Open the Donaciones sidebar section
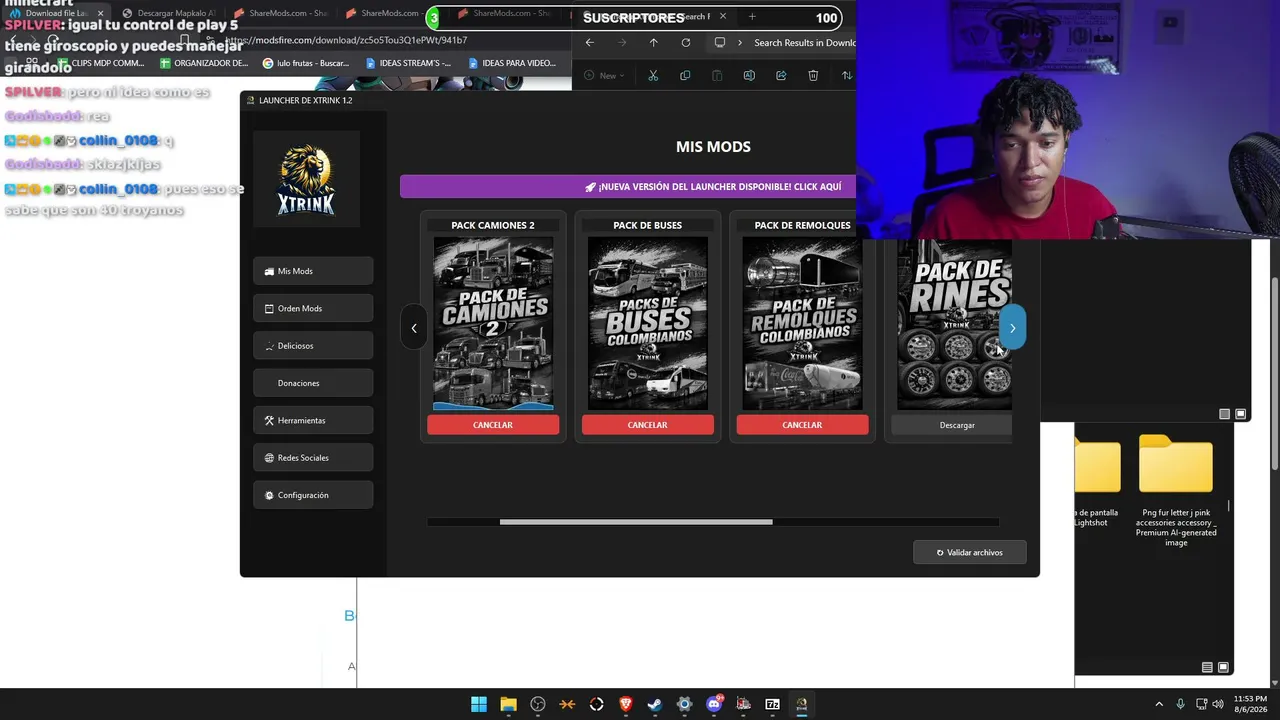 click(313, 383)
